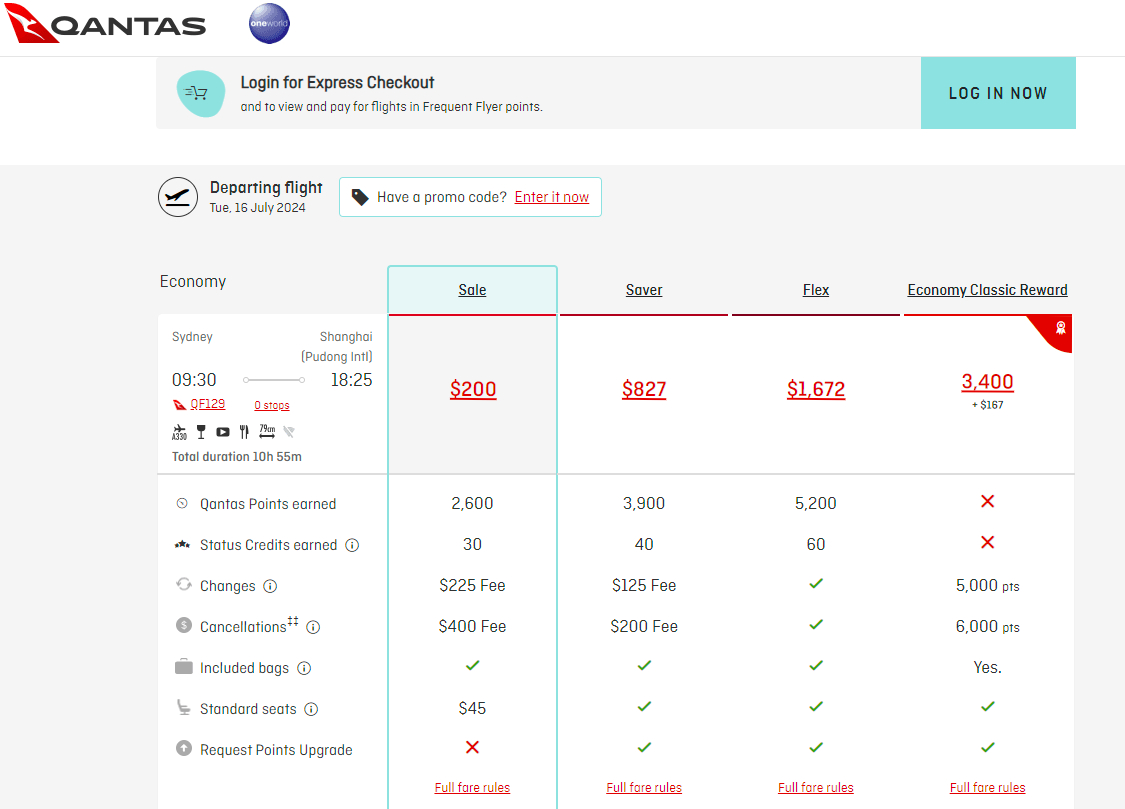Screen dimensions: 1125x809
Task: Click the Standard seats seat icon
Action: tap(184, 708)
